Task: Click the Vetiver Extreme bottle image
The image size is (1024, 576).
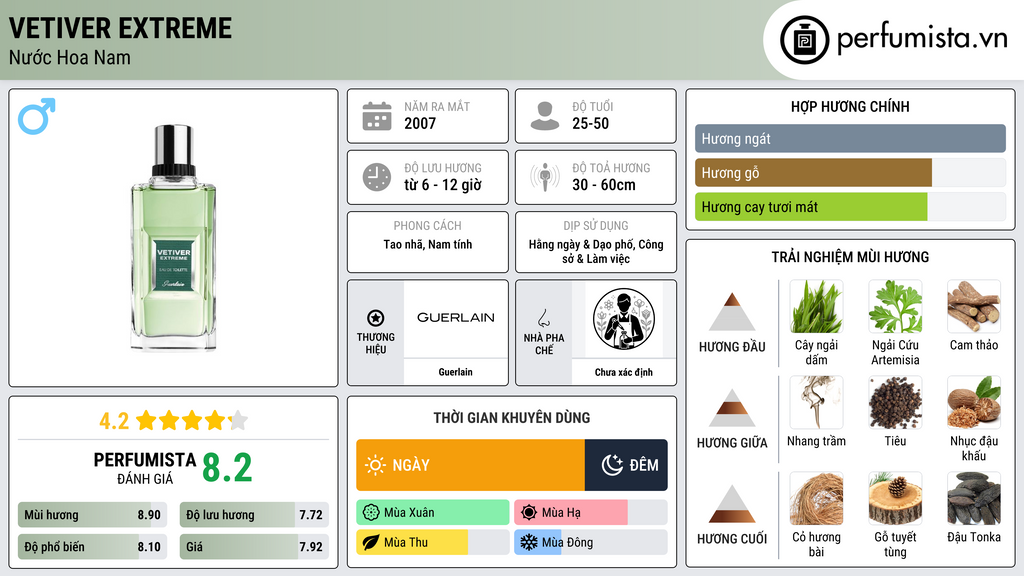Action: coord(174,238)
